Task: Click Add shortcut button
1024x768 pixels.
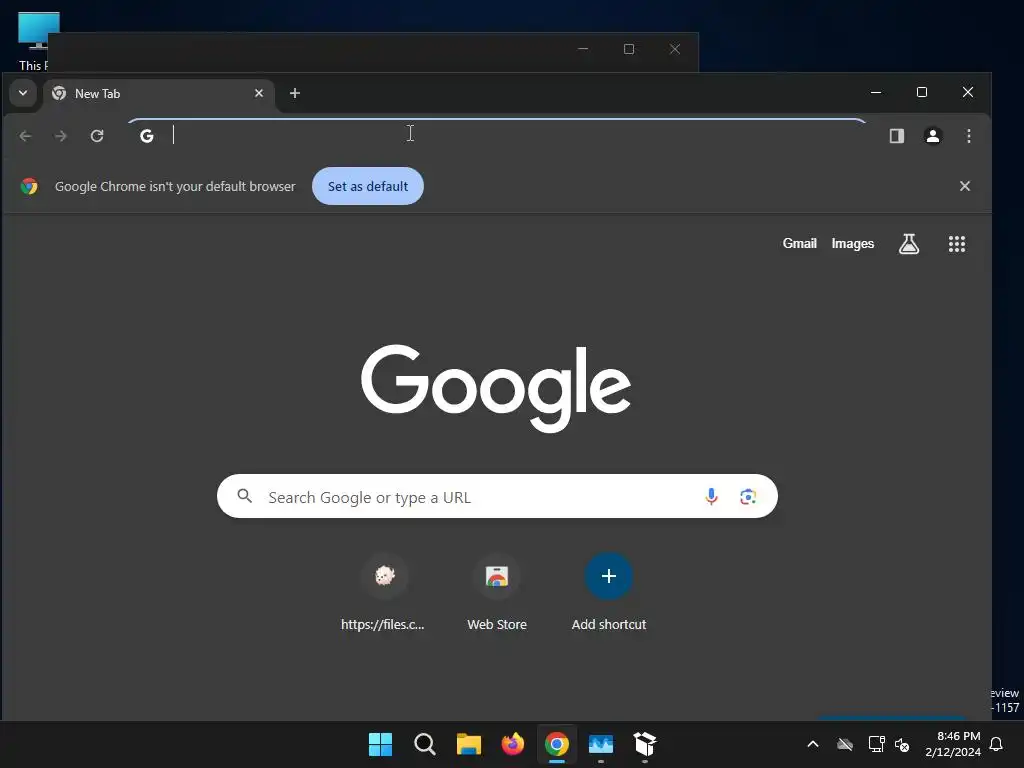Action: point(609,593)
